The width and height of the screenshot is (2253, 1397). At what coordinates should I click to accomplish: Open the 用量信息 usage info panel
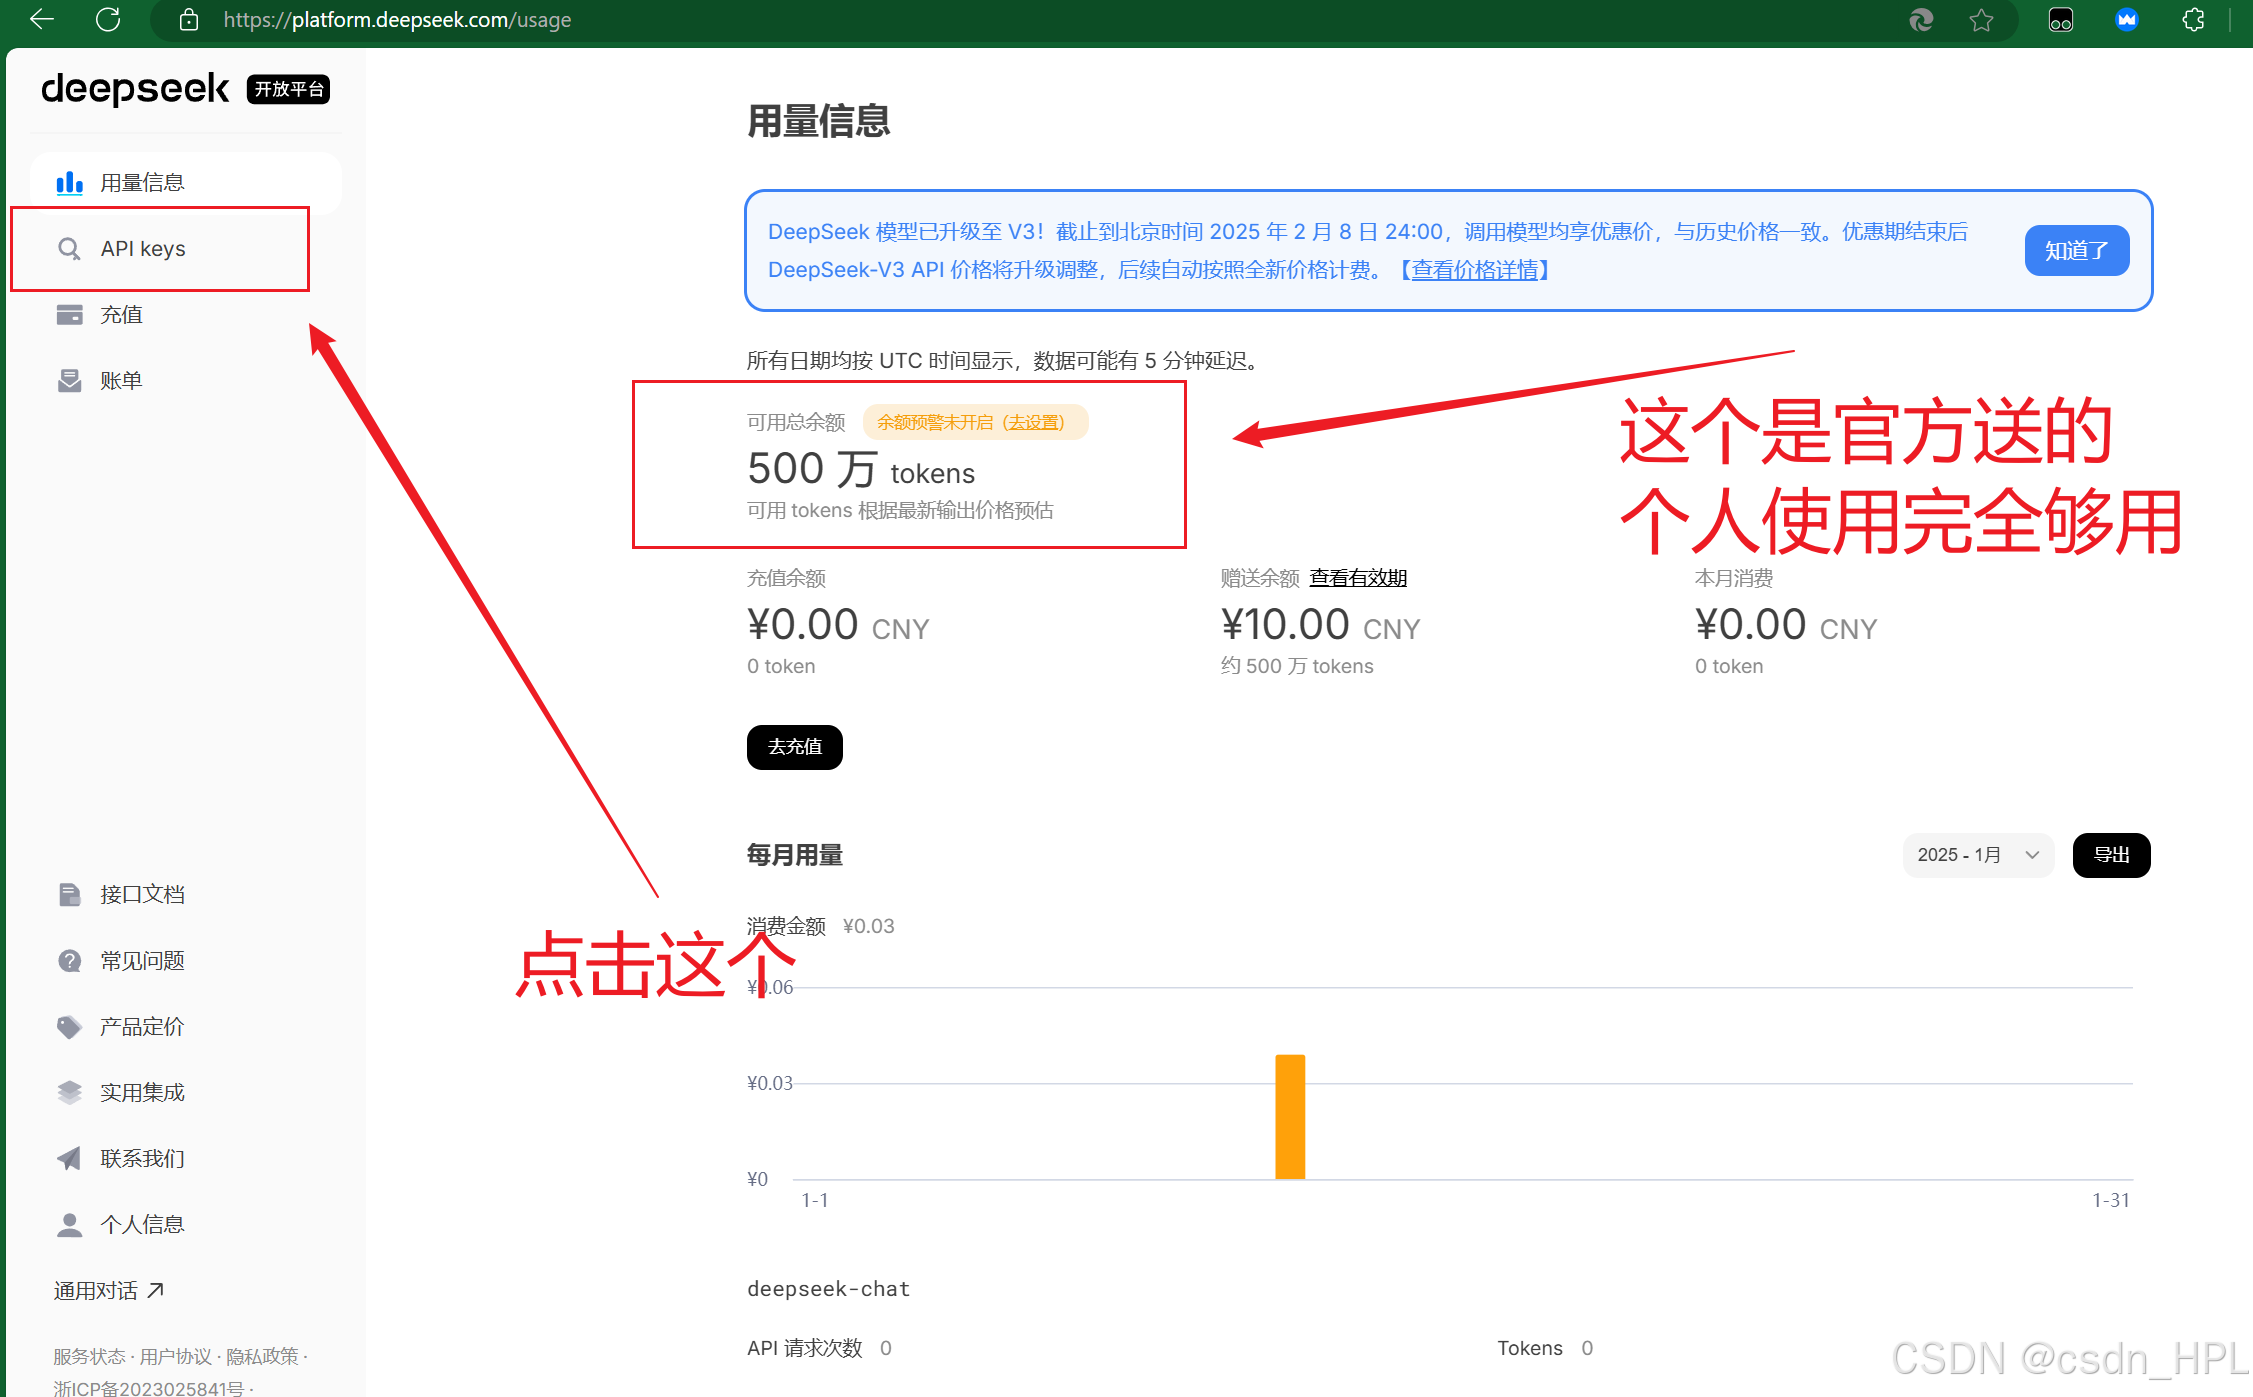(142, 182)
